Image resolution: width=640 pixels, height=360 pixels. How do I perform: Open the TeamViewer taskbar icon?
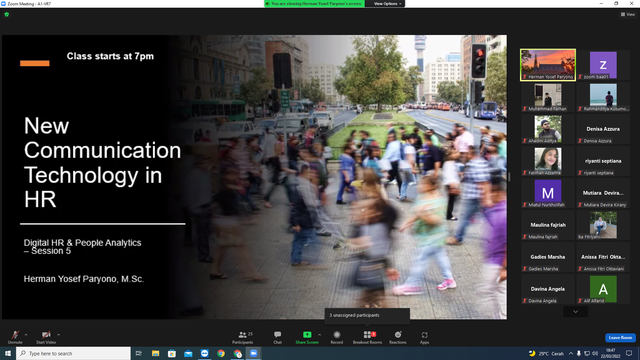pos(204,353)
